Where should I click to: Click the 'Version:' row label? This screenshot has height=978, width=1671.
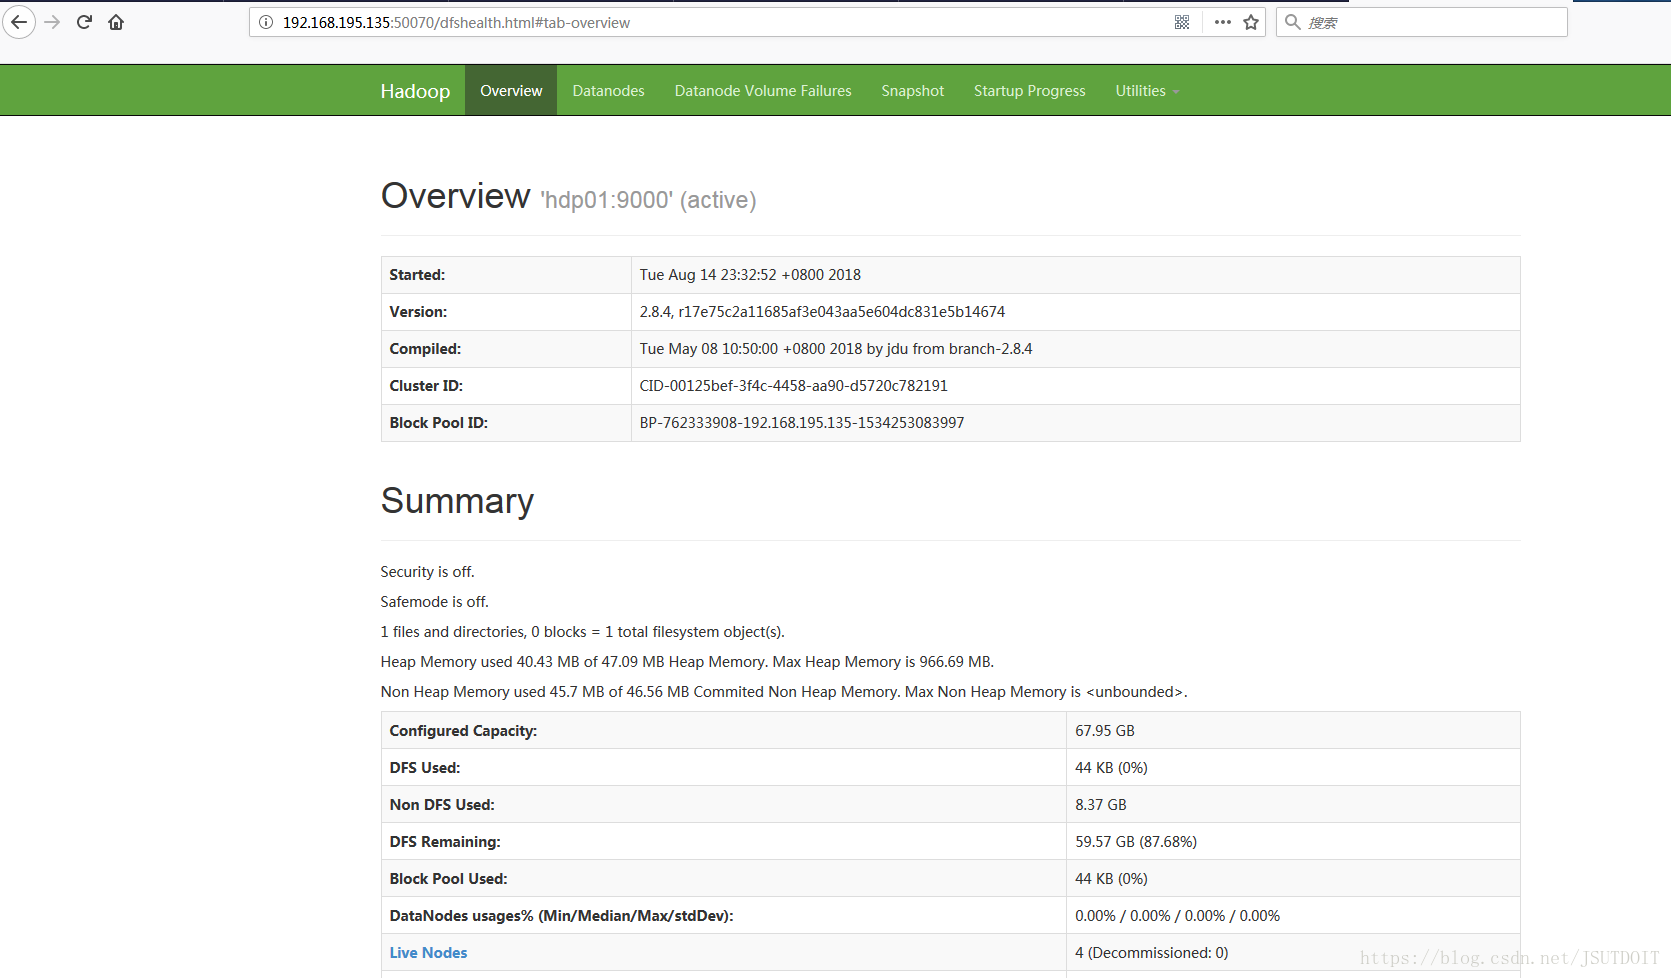418,312
